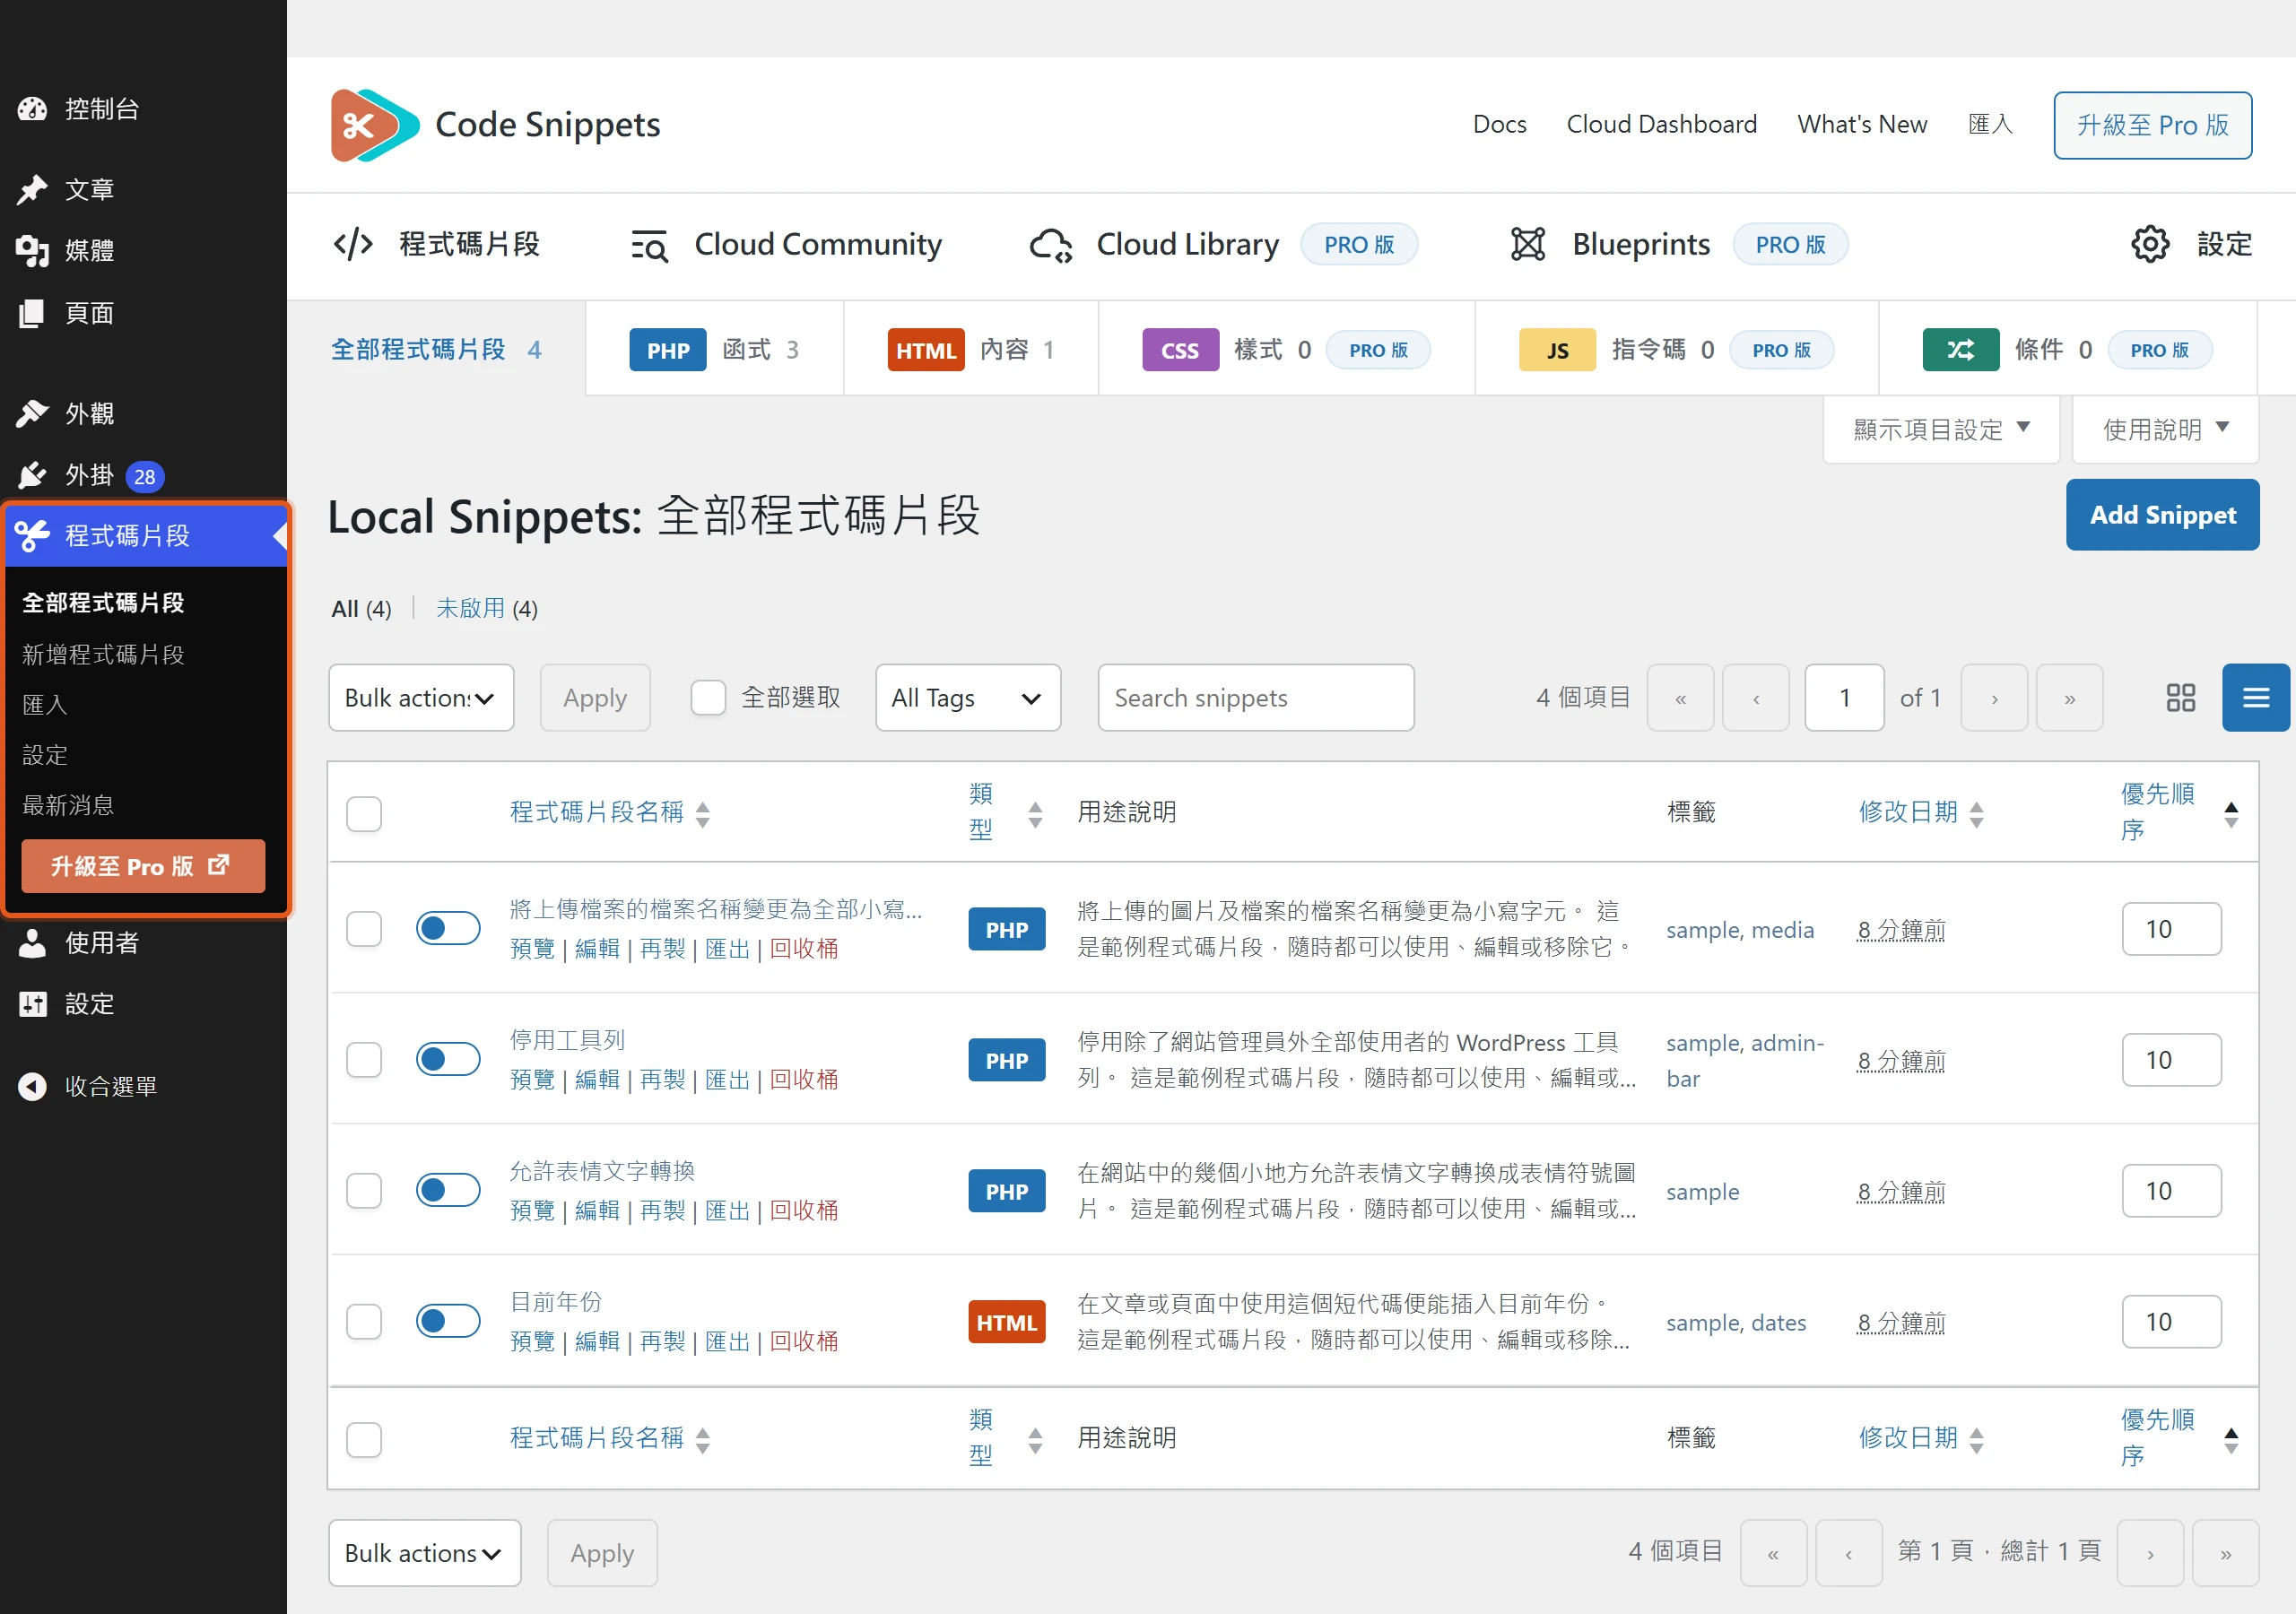Click the 外掛 update count badge 28

point(145,476)
